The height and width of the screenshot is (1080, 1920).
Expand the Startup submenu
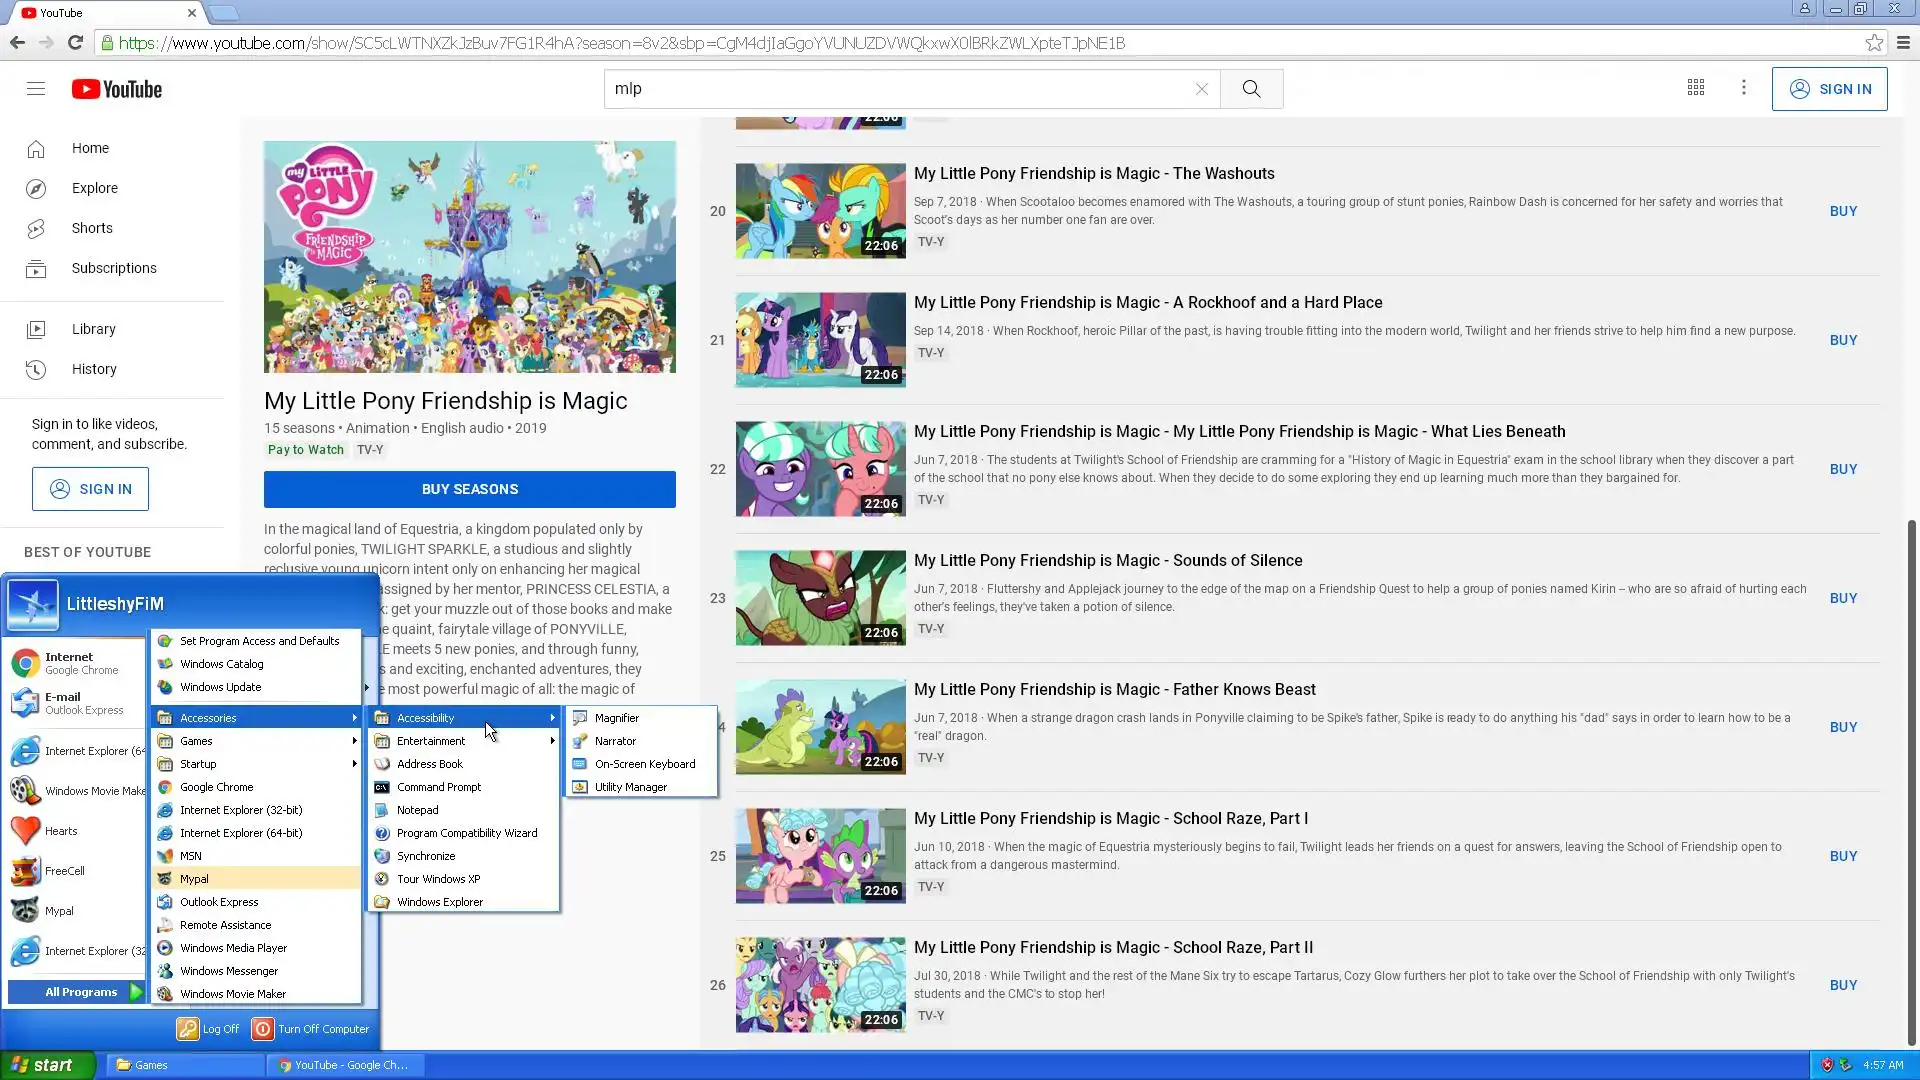(x=198, y=764)
